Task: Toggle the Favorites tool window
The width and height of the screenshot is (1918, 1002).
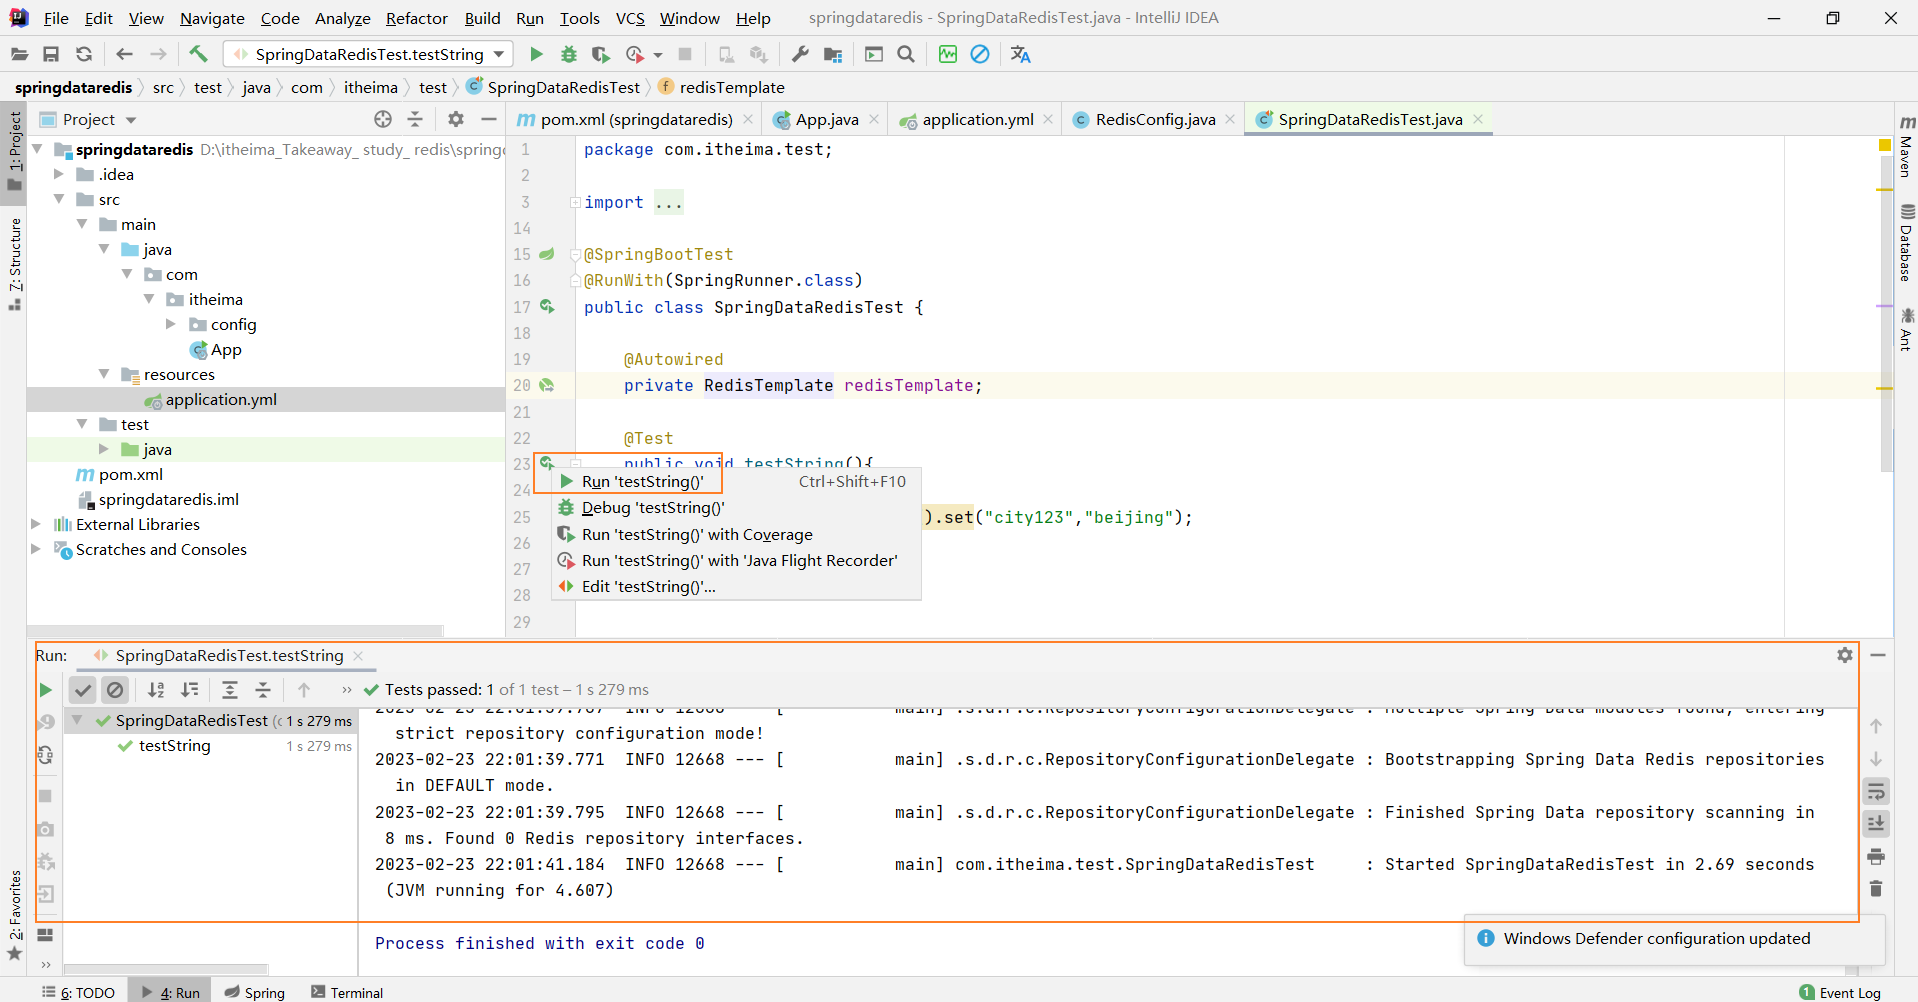Action: (x=14, y=915)
